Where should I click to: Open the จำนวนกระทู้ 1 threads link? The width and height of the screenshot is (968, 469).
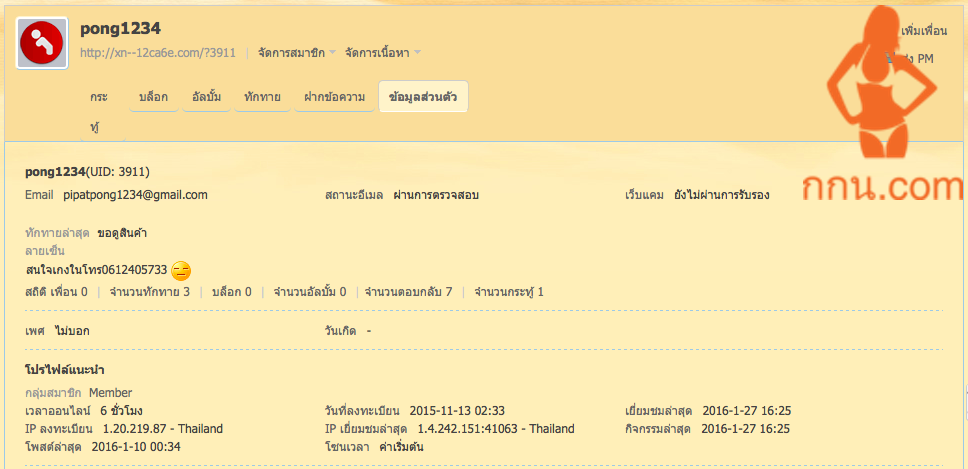(x=509, y=291)
